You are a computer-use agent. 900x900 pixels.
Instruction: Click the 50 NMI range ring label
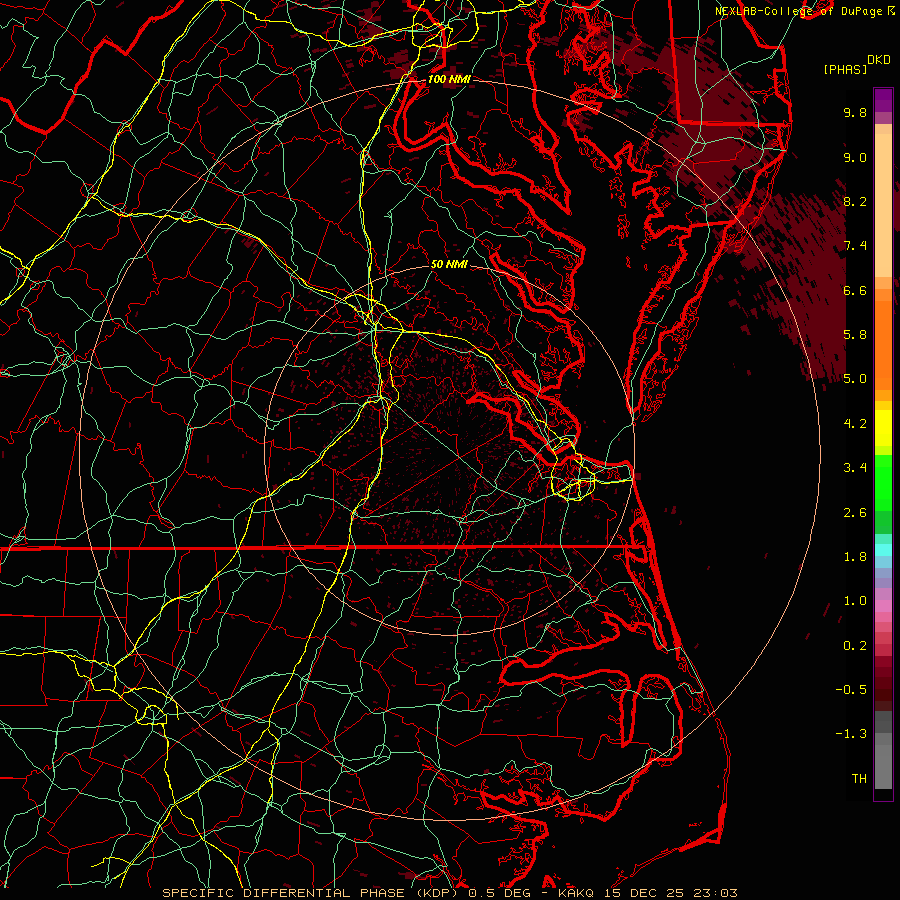[x=449, y=265]
